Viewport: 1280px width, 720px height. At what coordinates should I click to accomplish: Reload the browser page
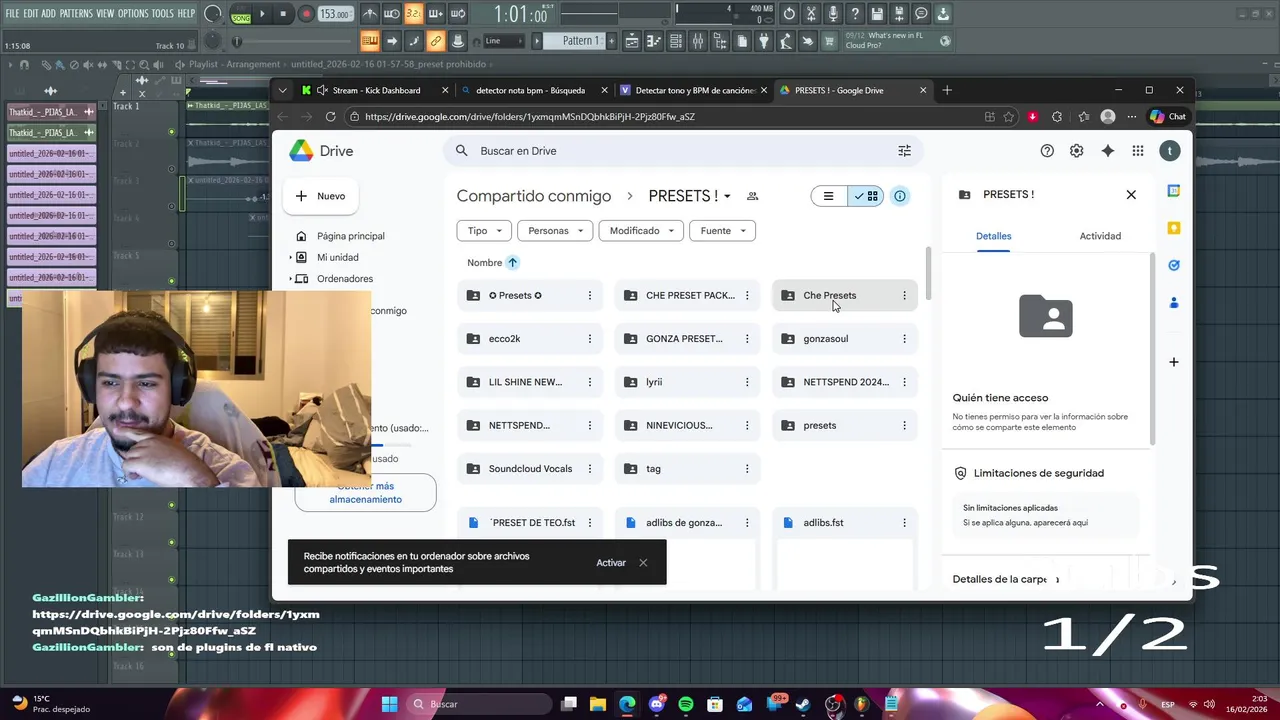[330, 117]
